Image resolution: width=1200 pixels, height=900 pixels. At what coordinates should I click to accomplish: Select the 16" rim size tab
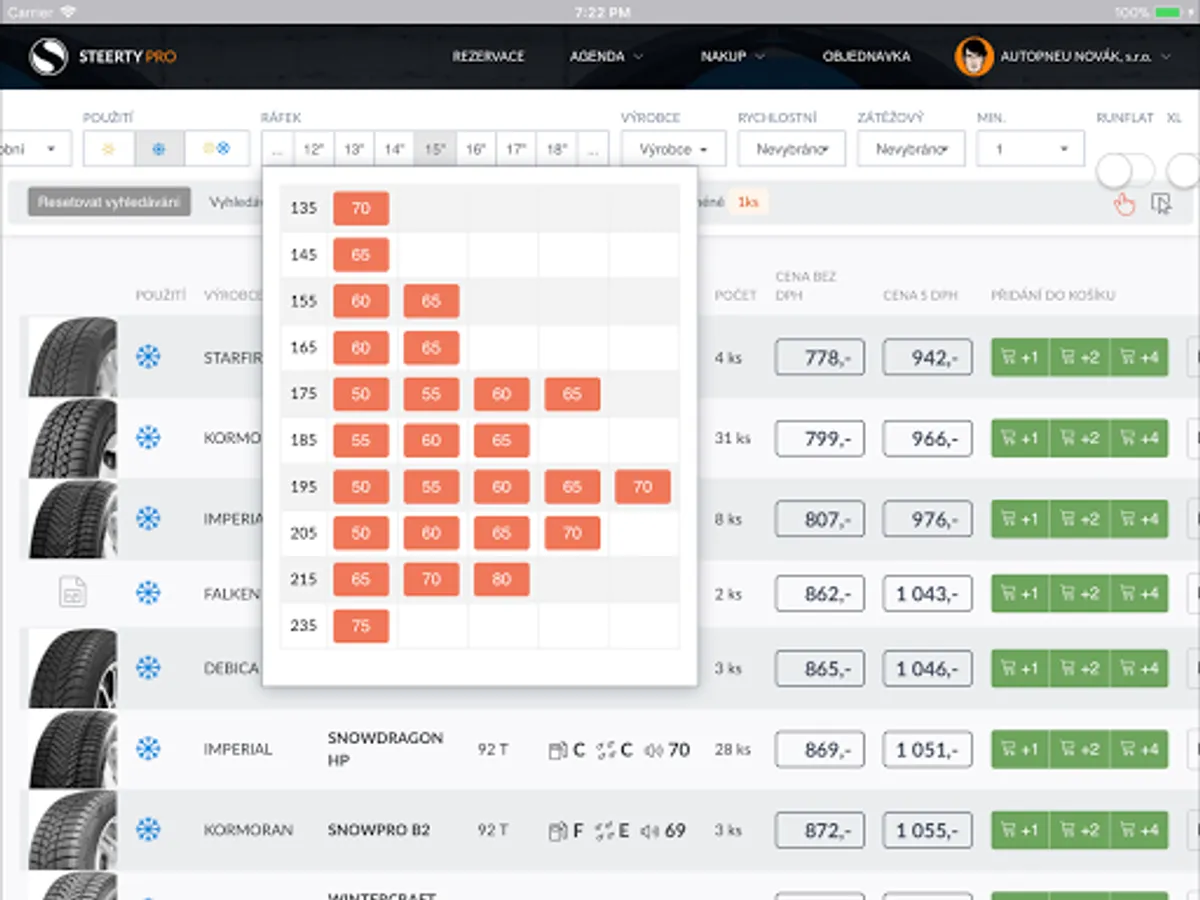tap(476, 149)
